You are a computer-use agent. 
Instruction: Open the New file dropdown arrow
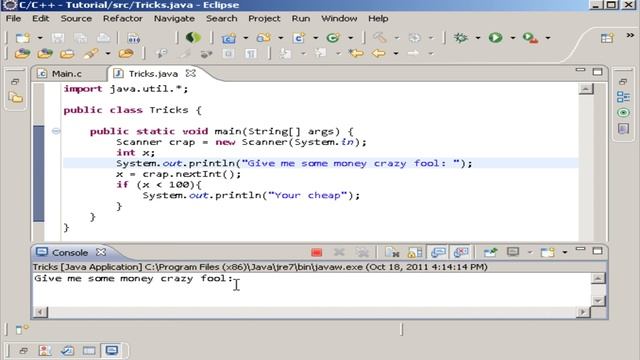(40, 38)
